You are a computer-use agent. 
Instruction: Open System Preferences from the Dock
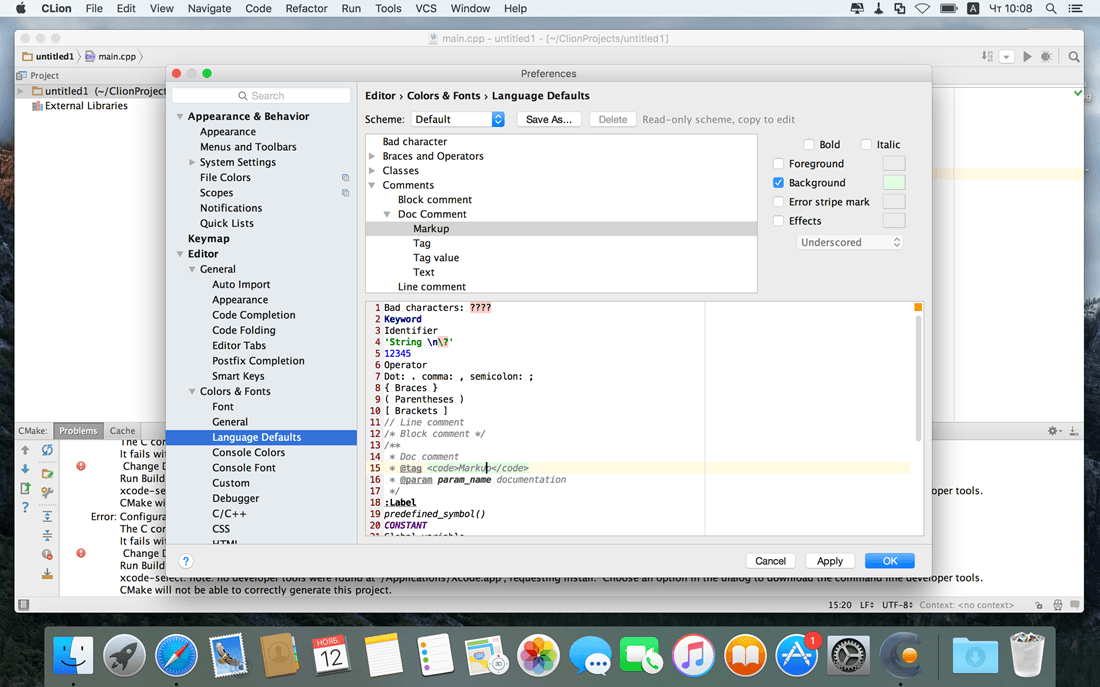[848, 656]
